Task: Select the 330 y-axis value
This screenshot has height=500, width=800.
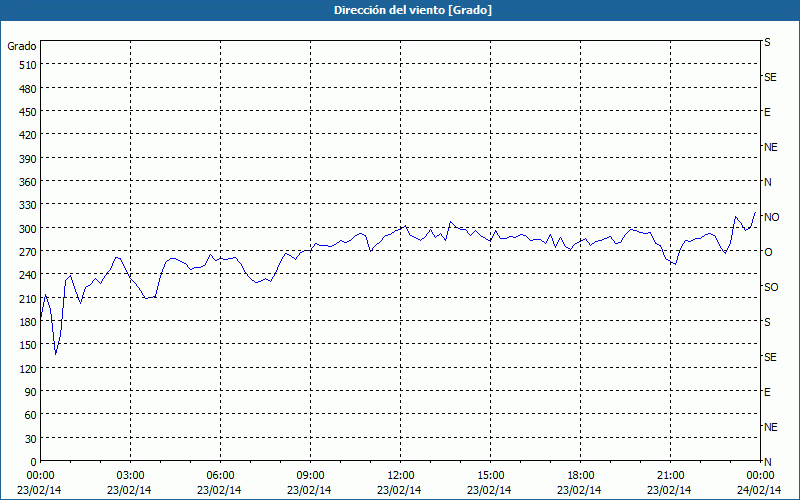Action: click(x=28, y=205)
